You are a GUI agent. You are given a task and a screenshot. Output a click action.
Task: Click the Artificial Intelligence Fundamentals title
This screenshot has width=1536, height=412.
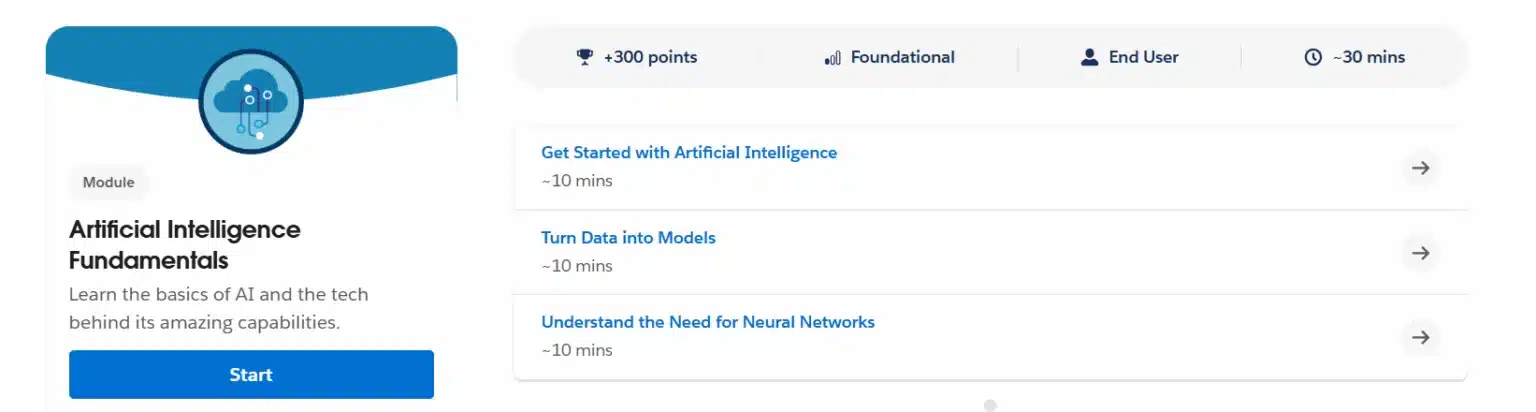pyautogui.click(x=185, y=245)
